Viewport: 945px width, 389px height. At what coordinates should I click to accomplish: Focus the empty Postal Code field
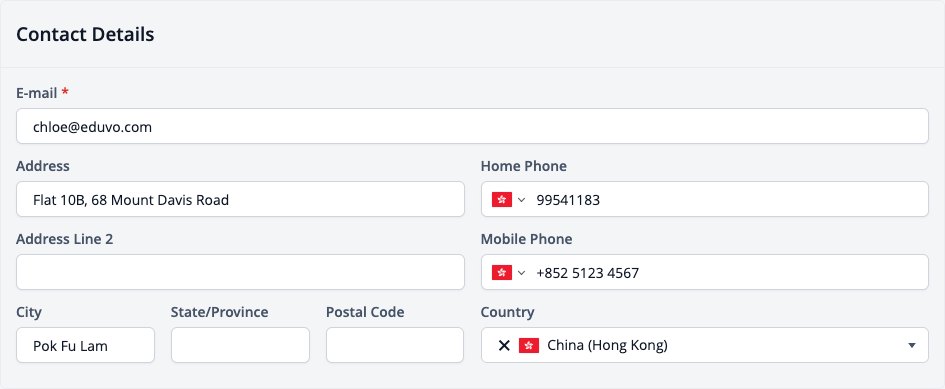395,345
